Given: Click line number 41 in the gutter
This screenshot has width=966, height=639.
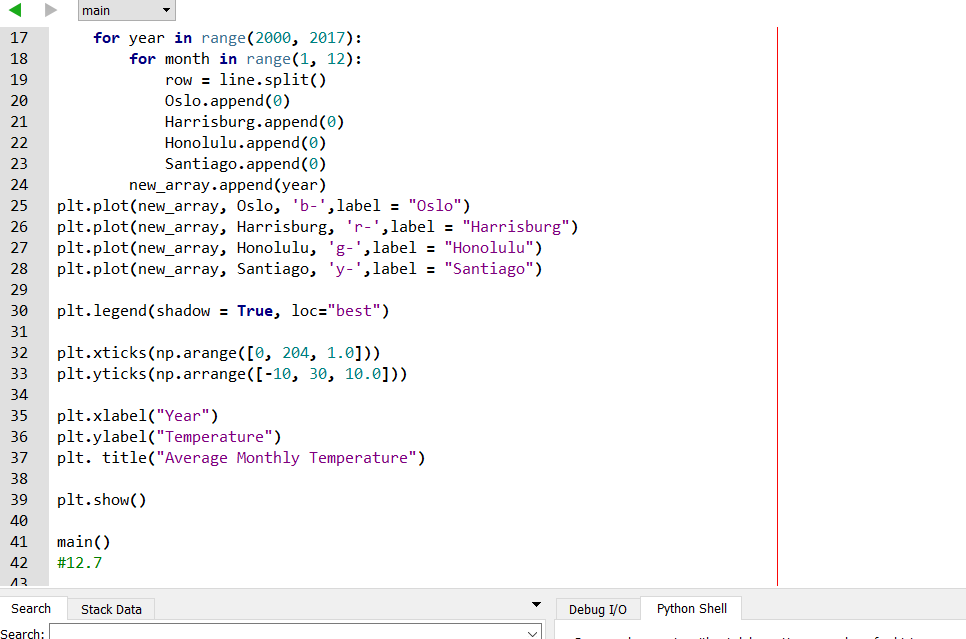Looking at the screenshot, I should (19, 541).
